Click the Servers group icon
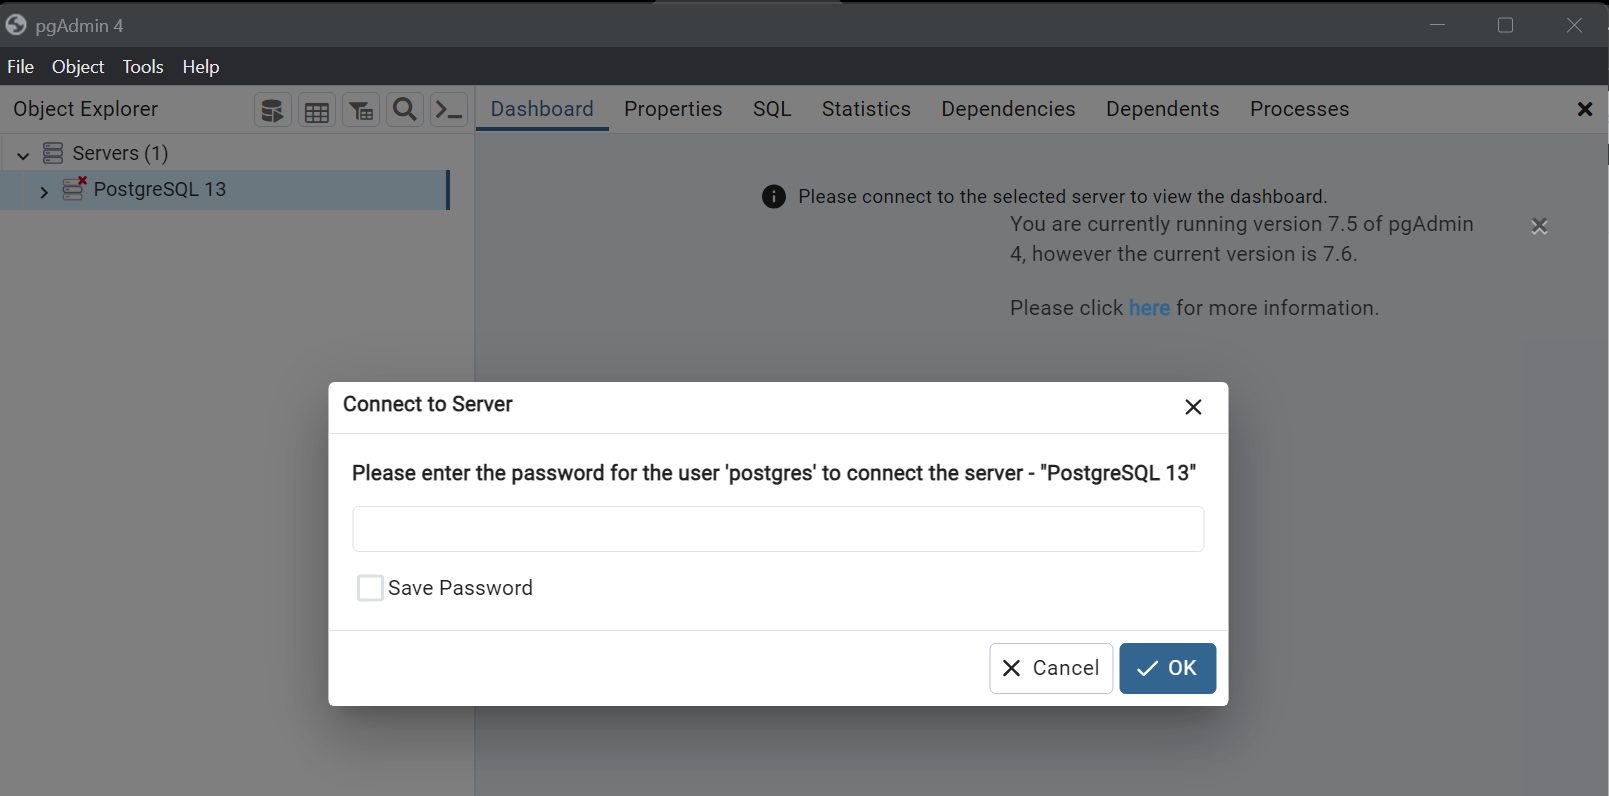This screenshot has width=1609, height=796. pyautogui.click(x=53, y=153)
